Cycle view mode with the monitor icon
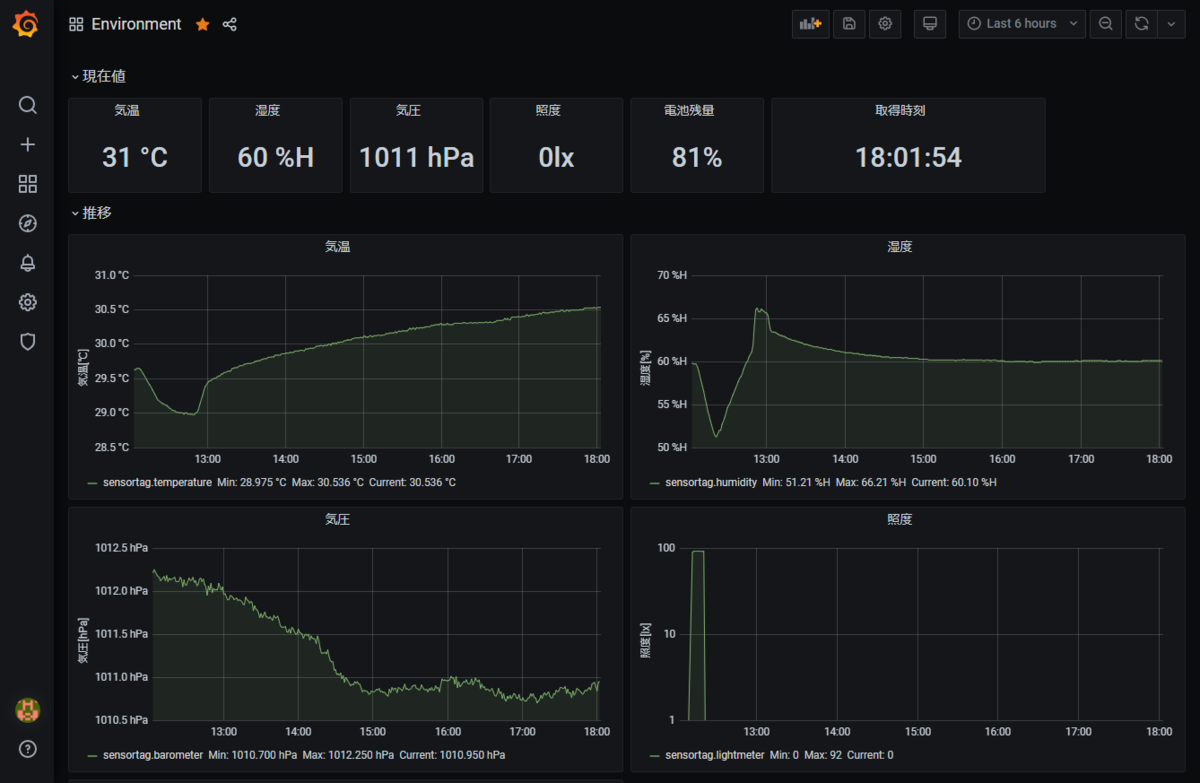The width and height of the screenshot is (1200, 783). pos(930,24)
